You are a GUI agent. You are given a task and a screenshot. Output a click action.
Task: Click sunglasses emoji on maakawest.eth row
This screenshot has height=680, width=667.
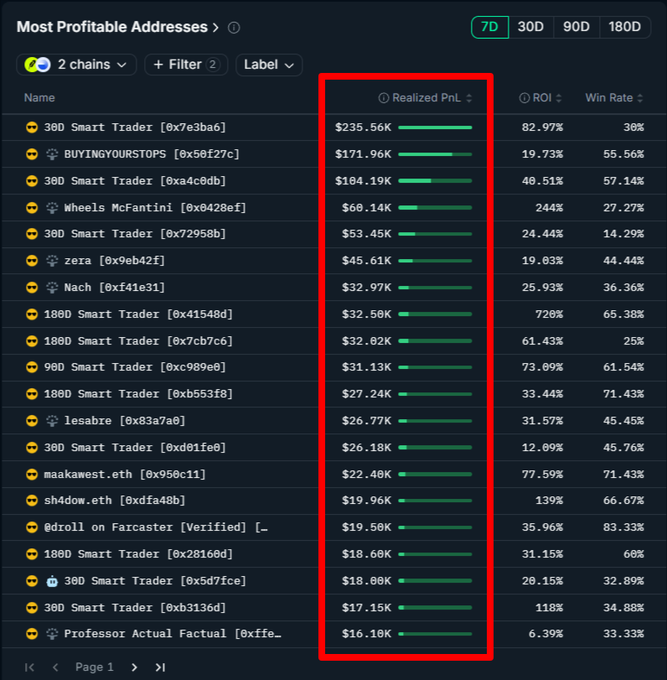pyautogui.click(x=32, y=474)
